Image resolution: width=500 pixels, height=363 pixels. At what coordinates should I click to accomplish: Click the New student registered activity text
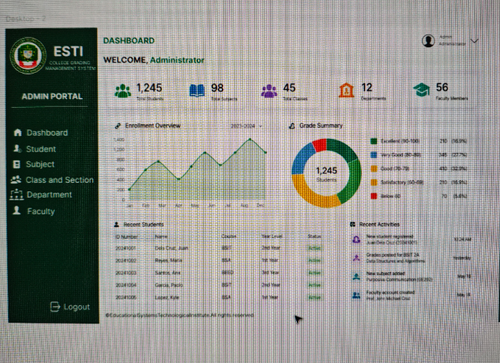392,239
